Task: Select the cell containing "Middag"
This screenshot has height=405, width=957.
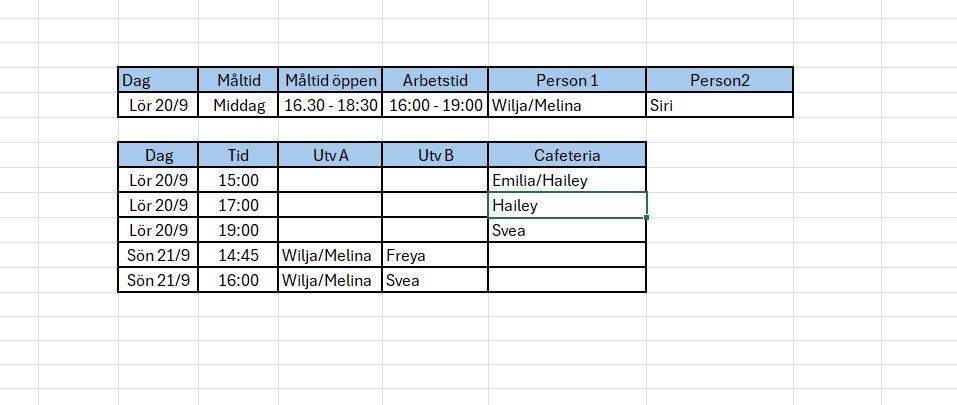Action: [239, 105]
